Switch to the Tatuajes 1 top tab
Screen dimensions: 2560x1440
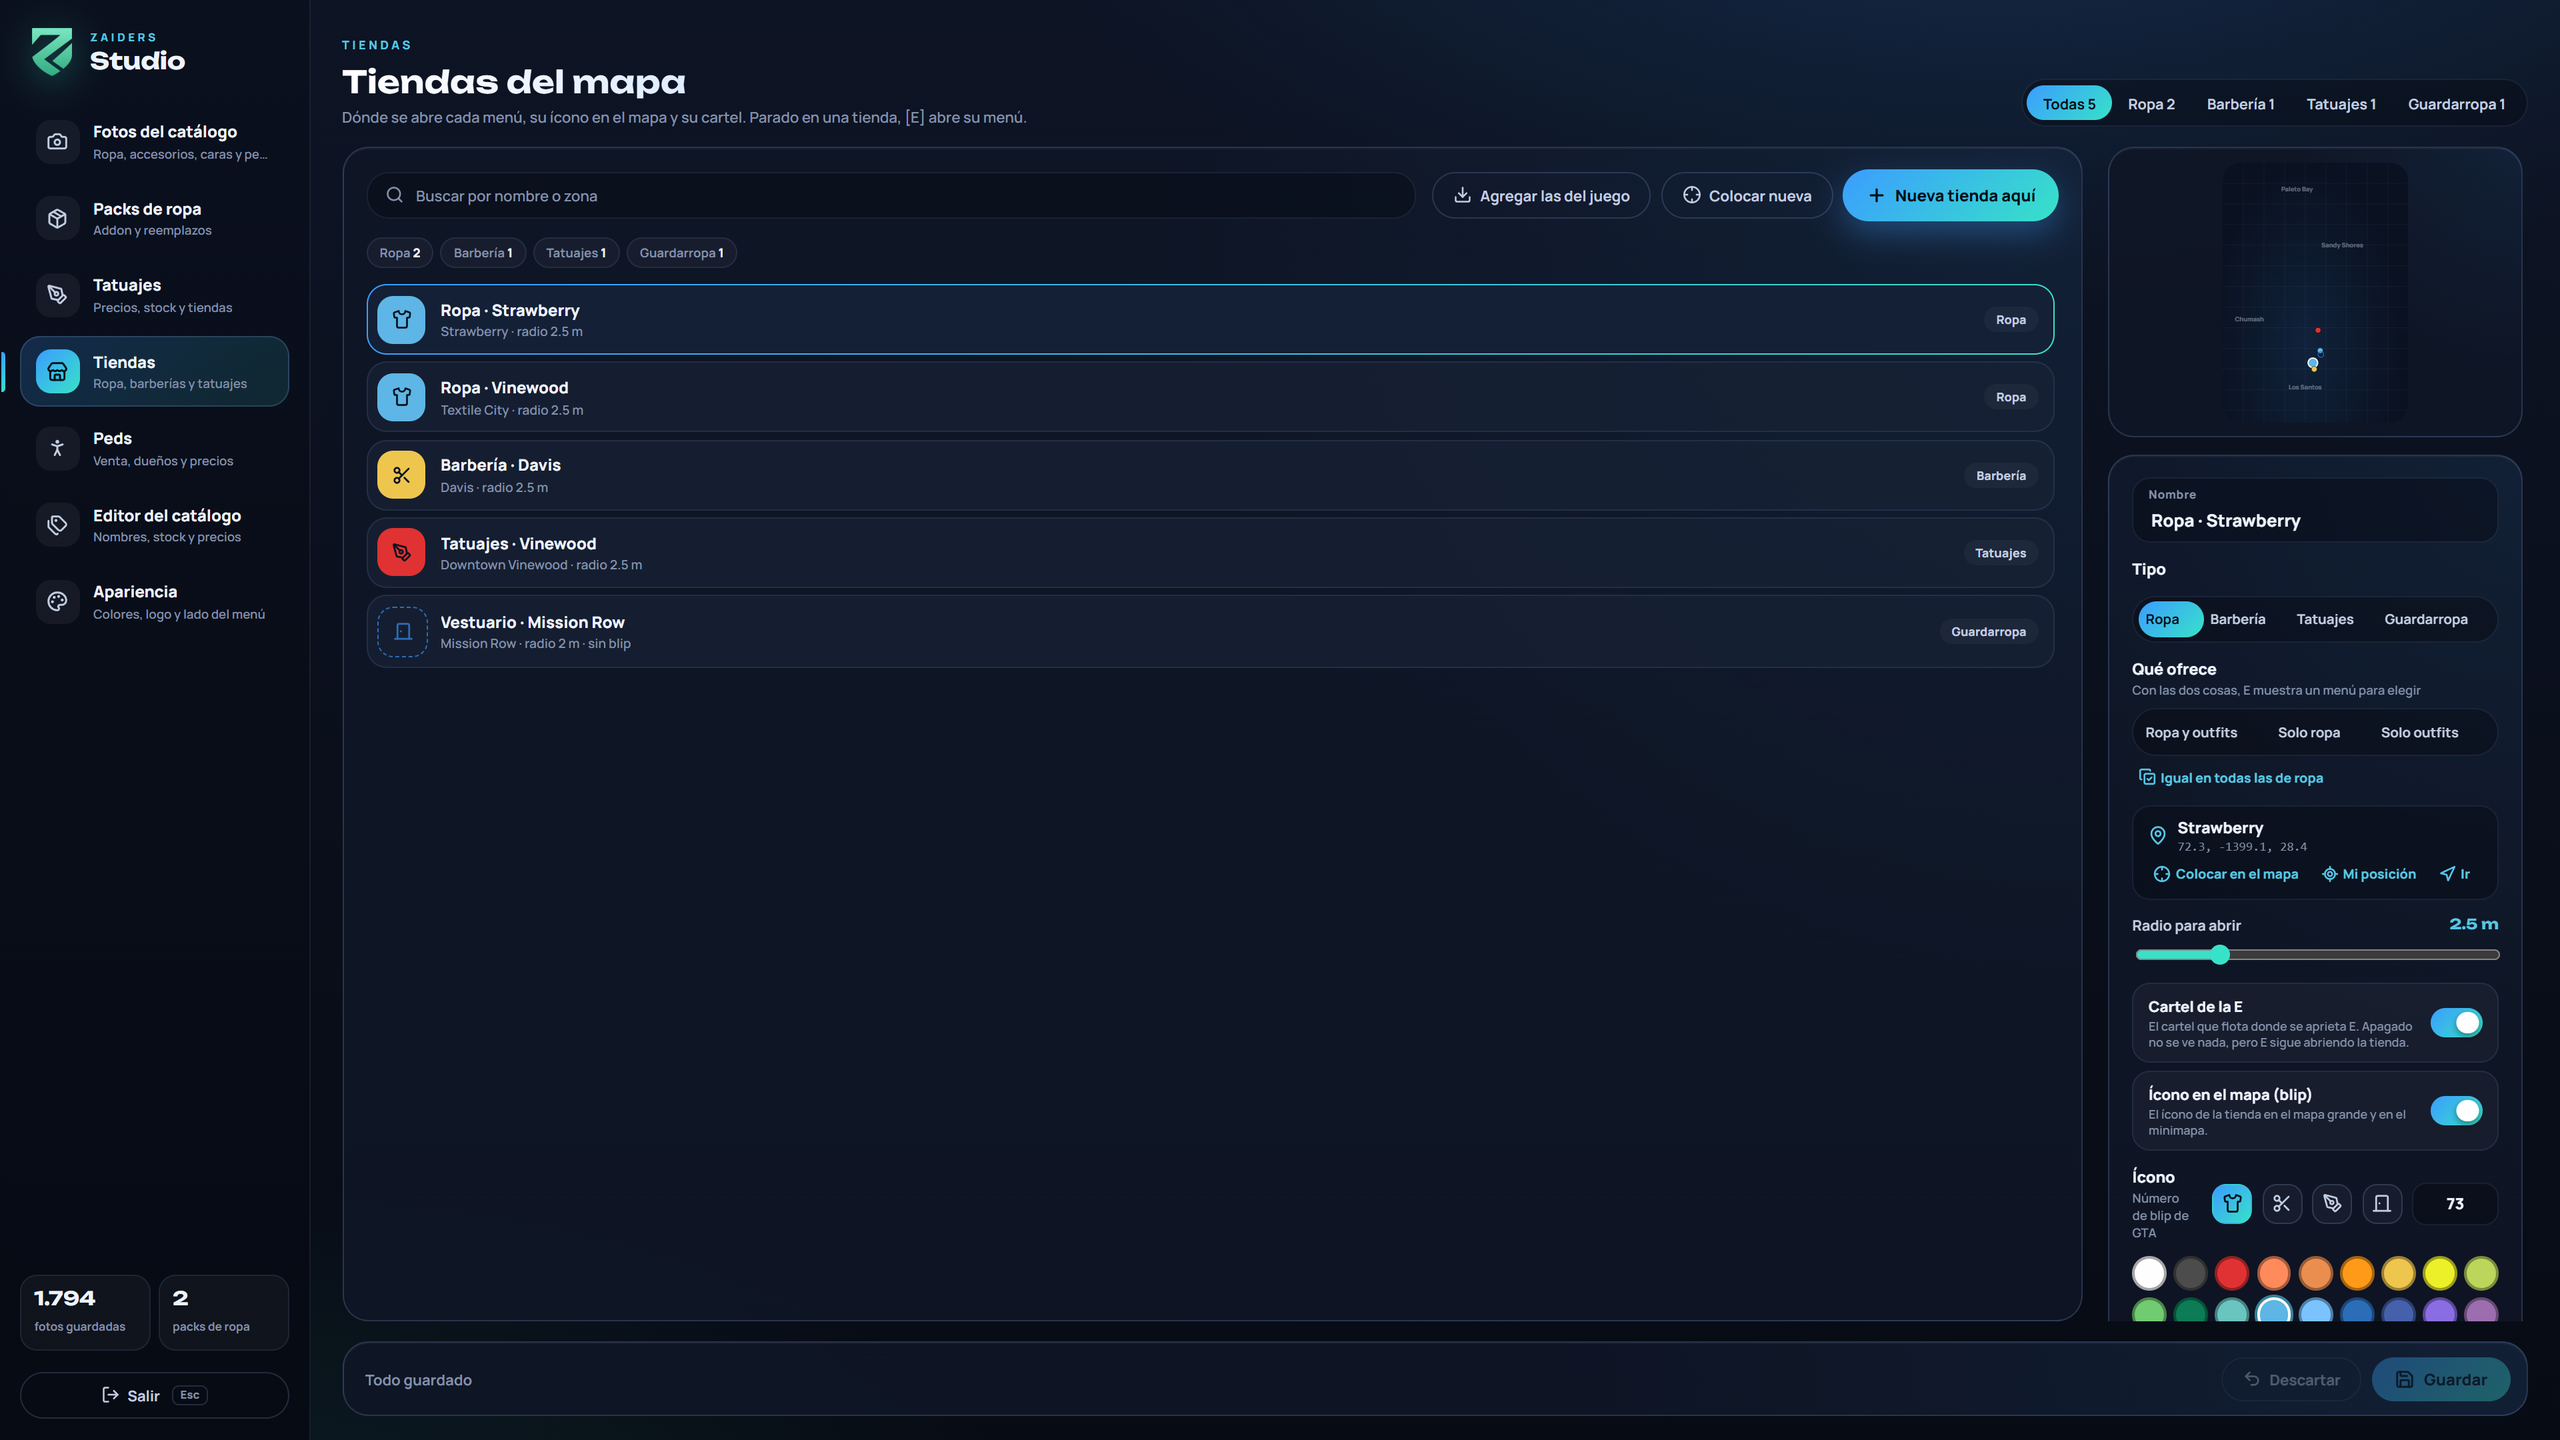(2341, 103)
